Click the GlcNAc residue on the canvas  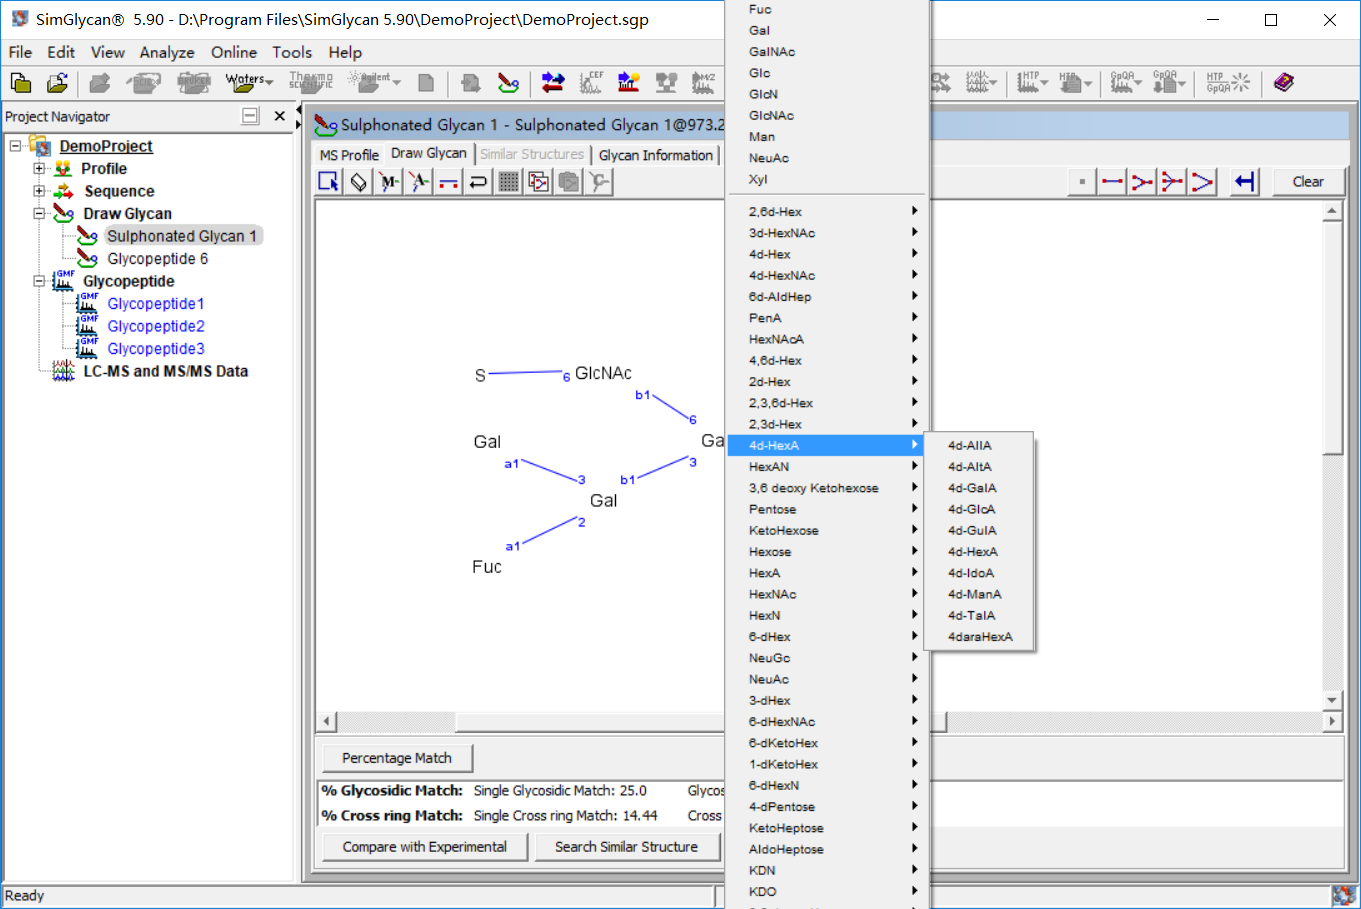pyautogui.click(x=603, y=374)
